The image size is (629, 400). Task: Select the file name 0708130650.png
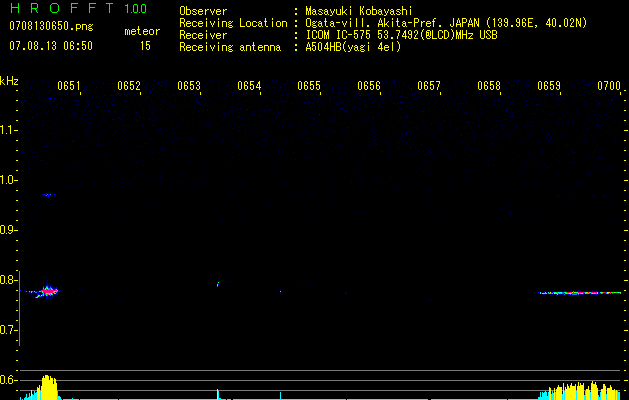[51, 26]
